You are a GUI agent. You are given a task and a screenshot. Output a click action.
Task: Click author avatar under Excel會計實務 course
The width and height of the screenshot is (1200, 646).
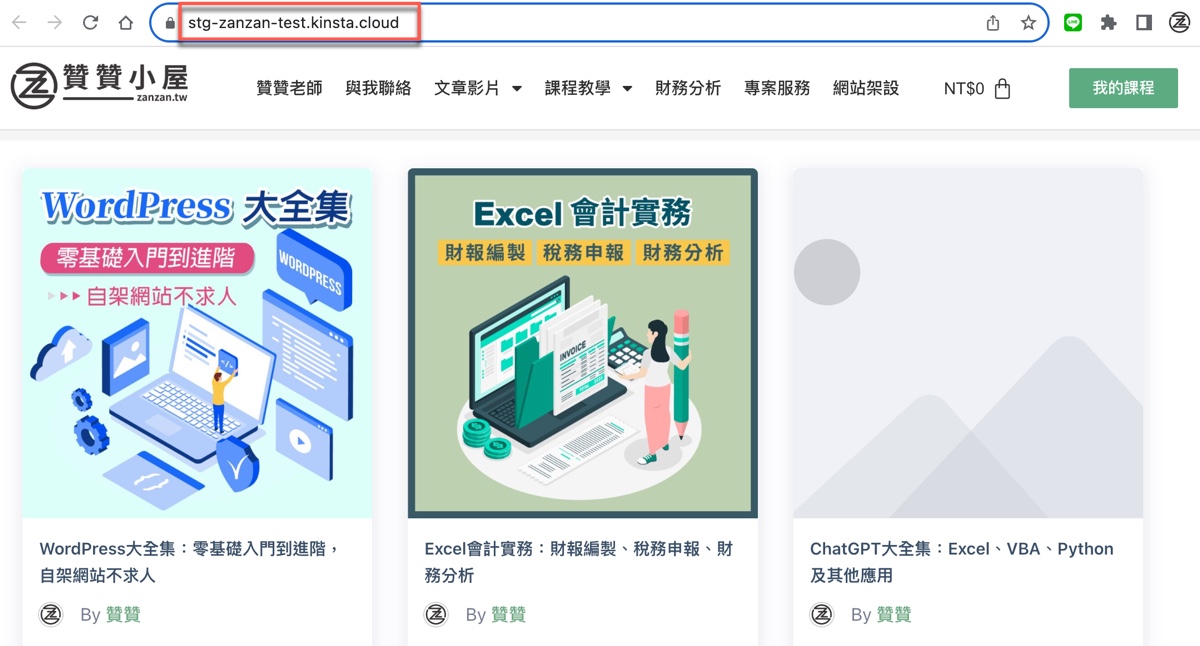pyautogui.click(x=436, y=614)
